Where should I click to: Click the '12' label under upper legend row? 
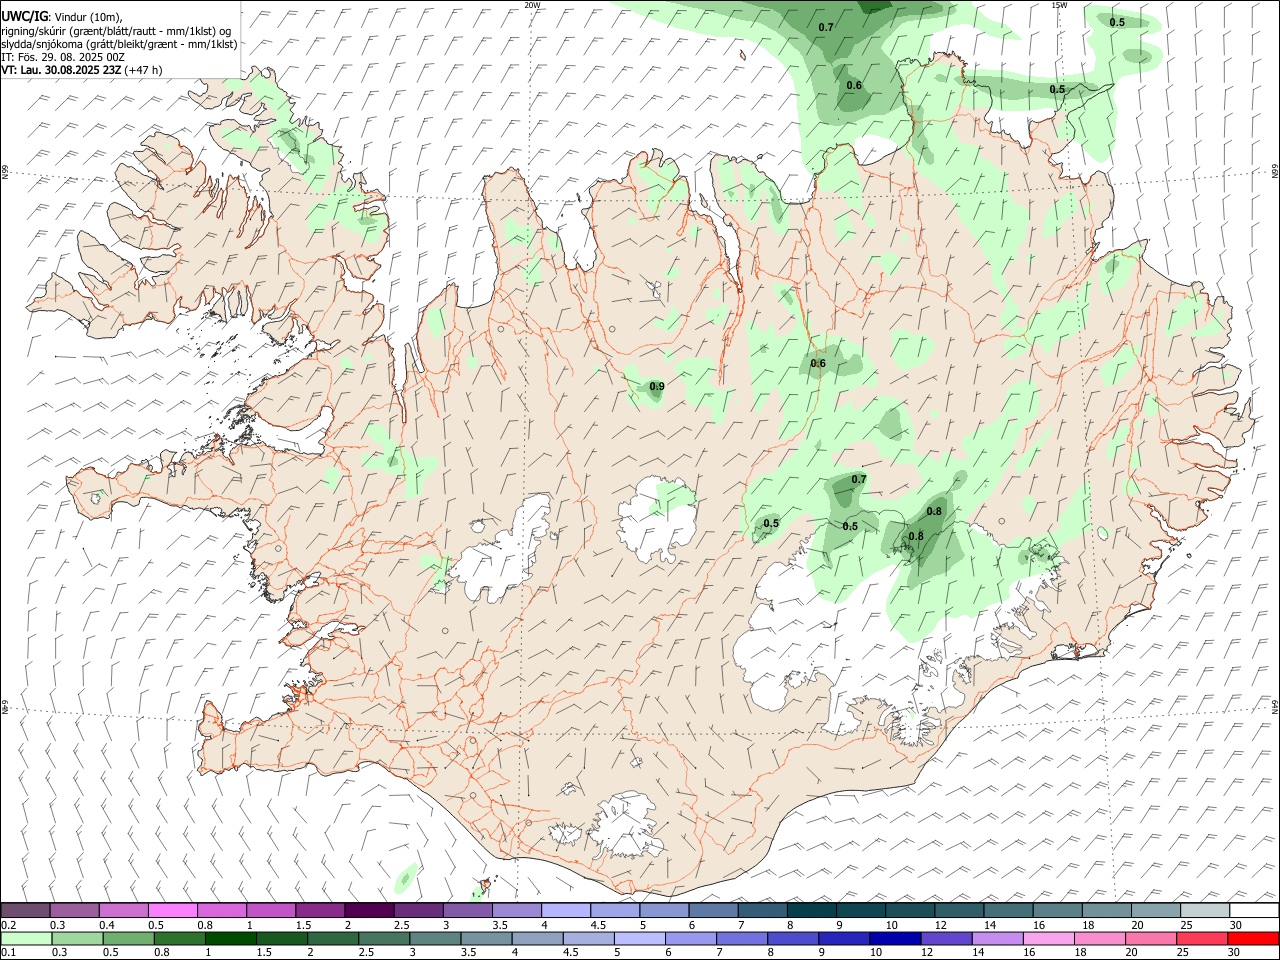pos(940,925)
